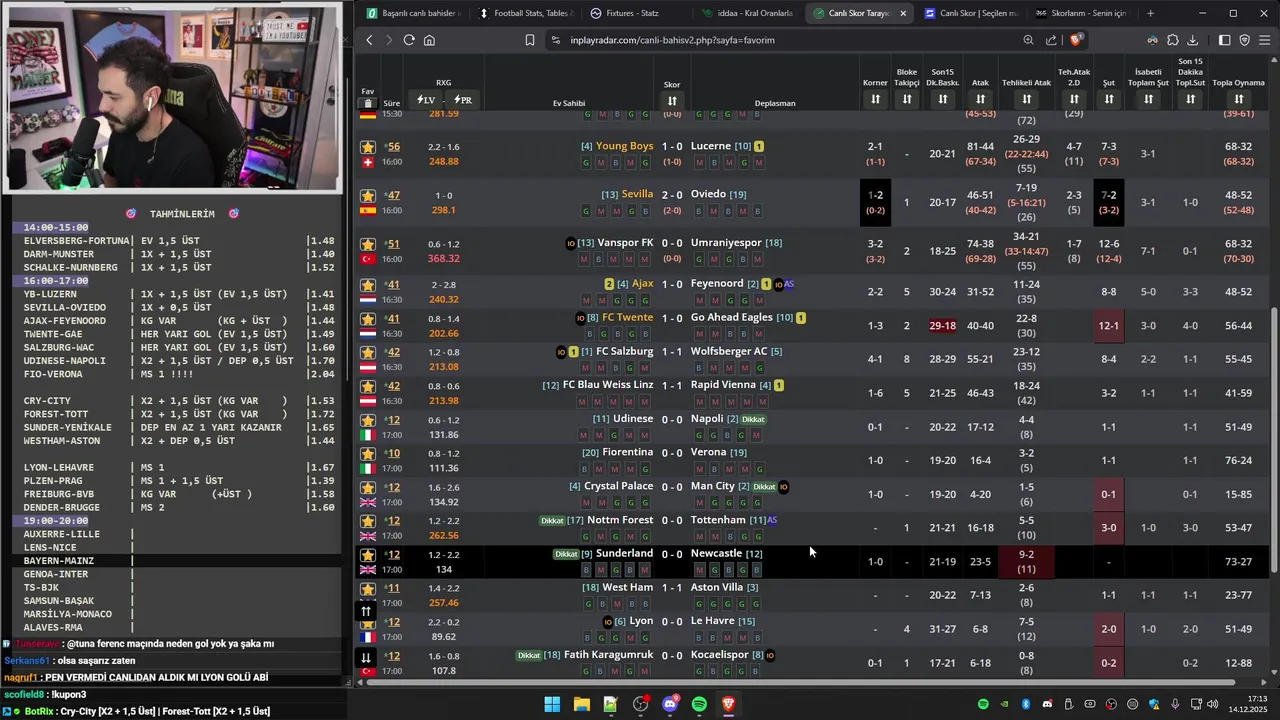
Task: Open minute 47 link for Sevilla
Action: tap(393, 196)
